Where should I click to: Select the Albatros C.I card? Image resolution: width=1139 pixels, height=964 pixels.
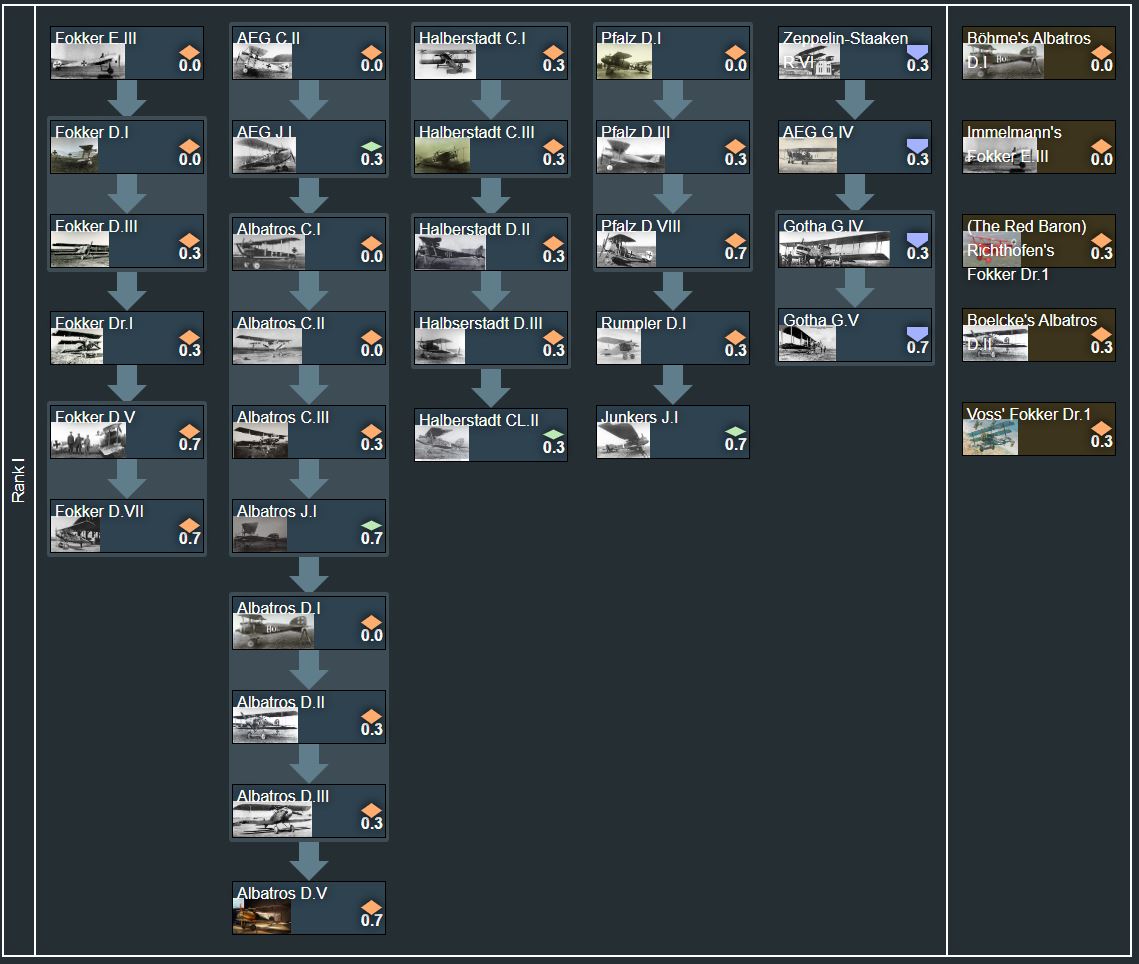coord(309,243)
